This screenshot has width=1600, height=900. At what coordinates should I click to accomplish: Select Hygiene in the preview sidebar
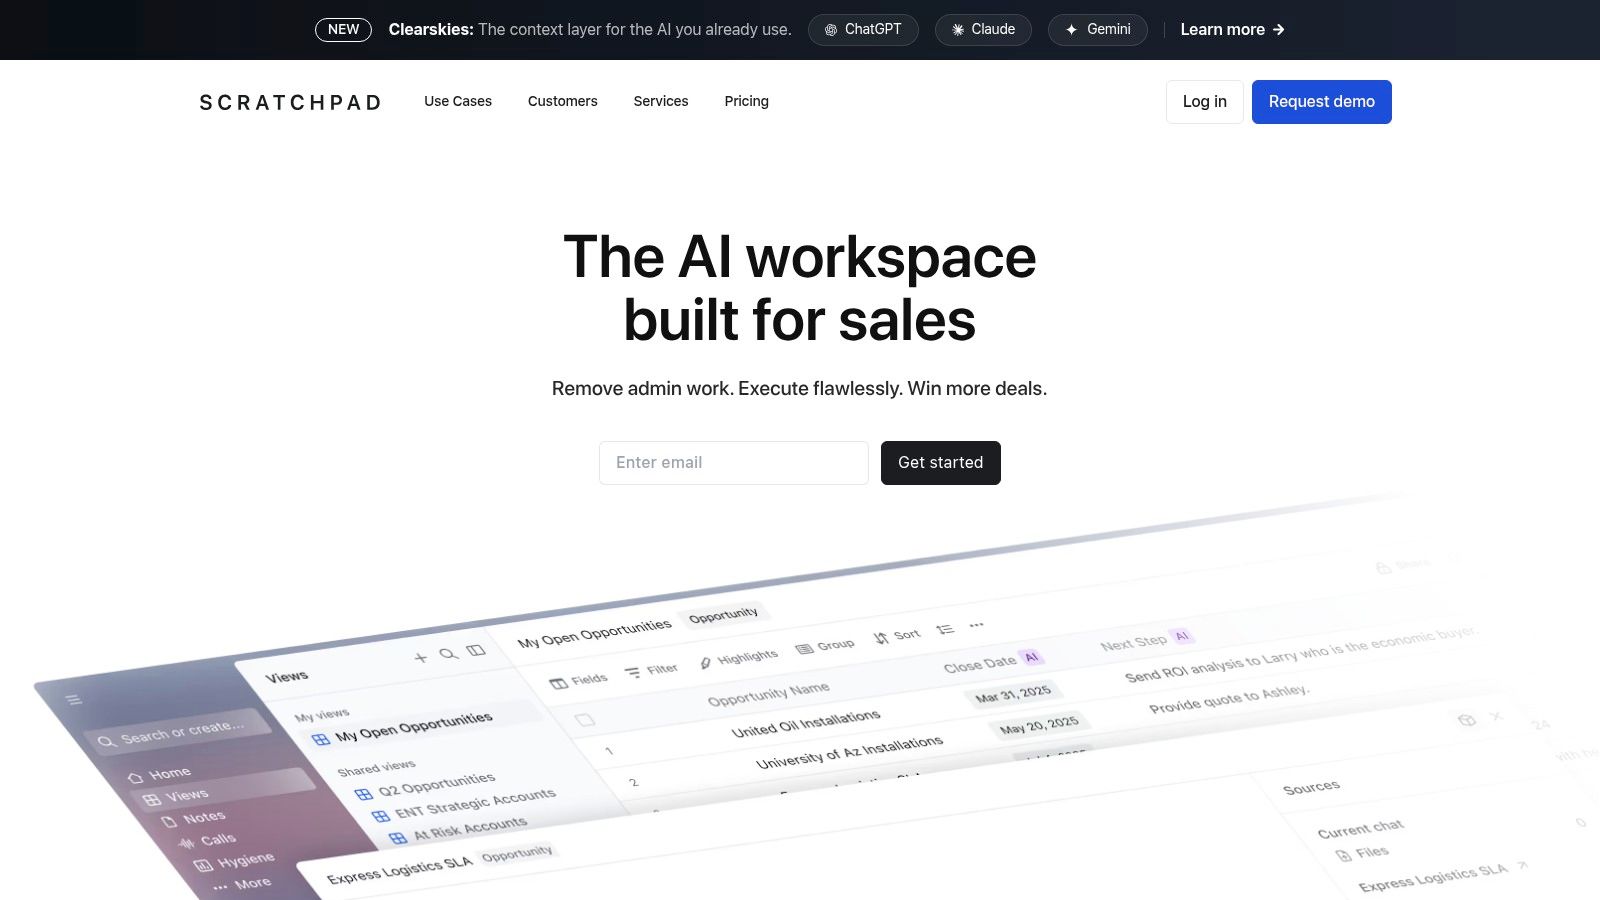(x=235, y=861)
